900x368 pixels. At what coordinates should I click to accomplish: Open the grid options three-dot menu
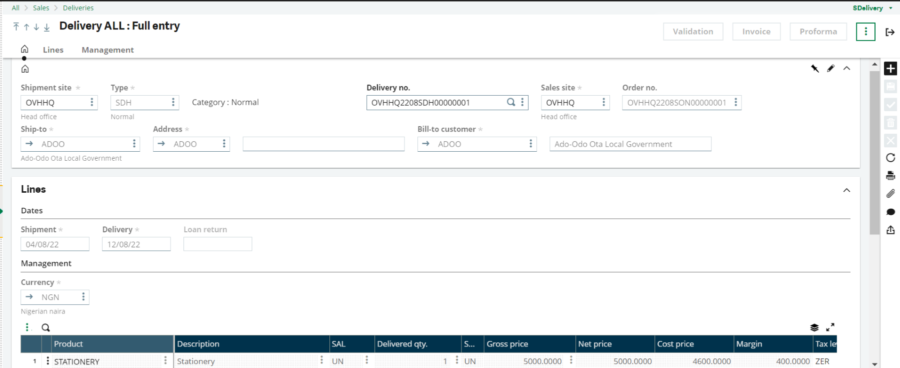pyautogui.click(x=26, y=327)
